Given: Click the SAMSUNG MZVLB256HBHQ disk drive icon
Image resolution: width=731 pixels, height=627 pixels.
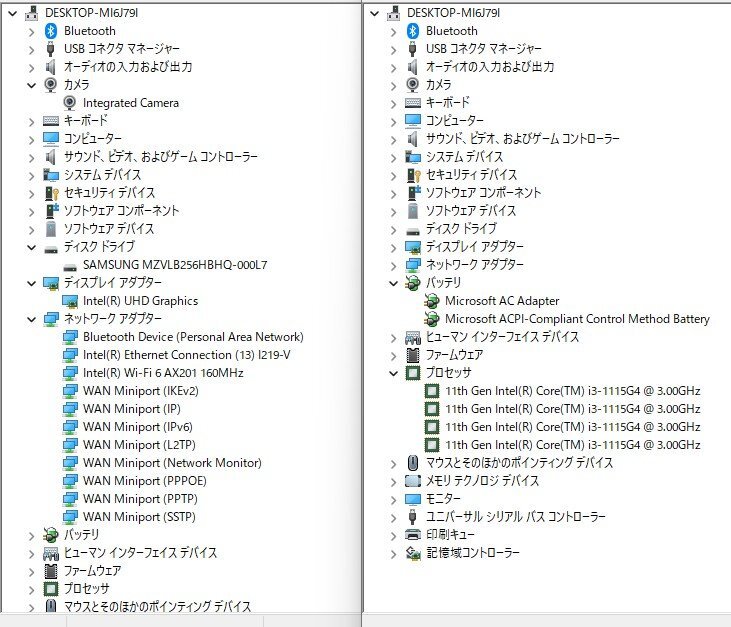Looking at the screenshot, I should click(69, 267).
